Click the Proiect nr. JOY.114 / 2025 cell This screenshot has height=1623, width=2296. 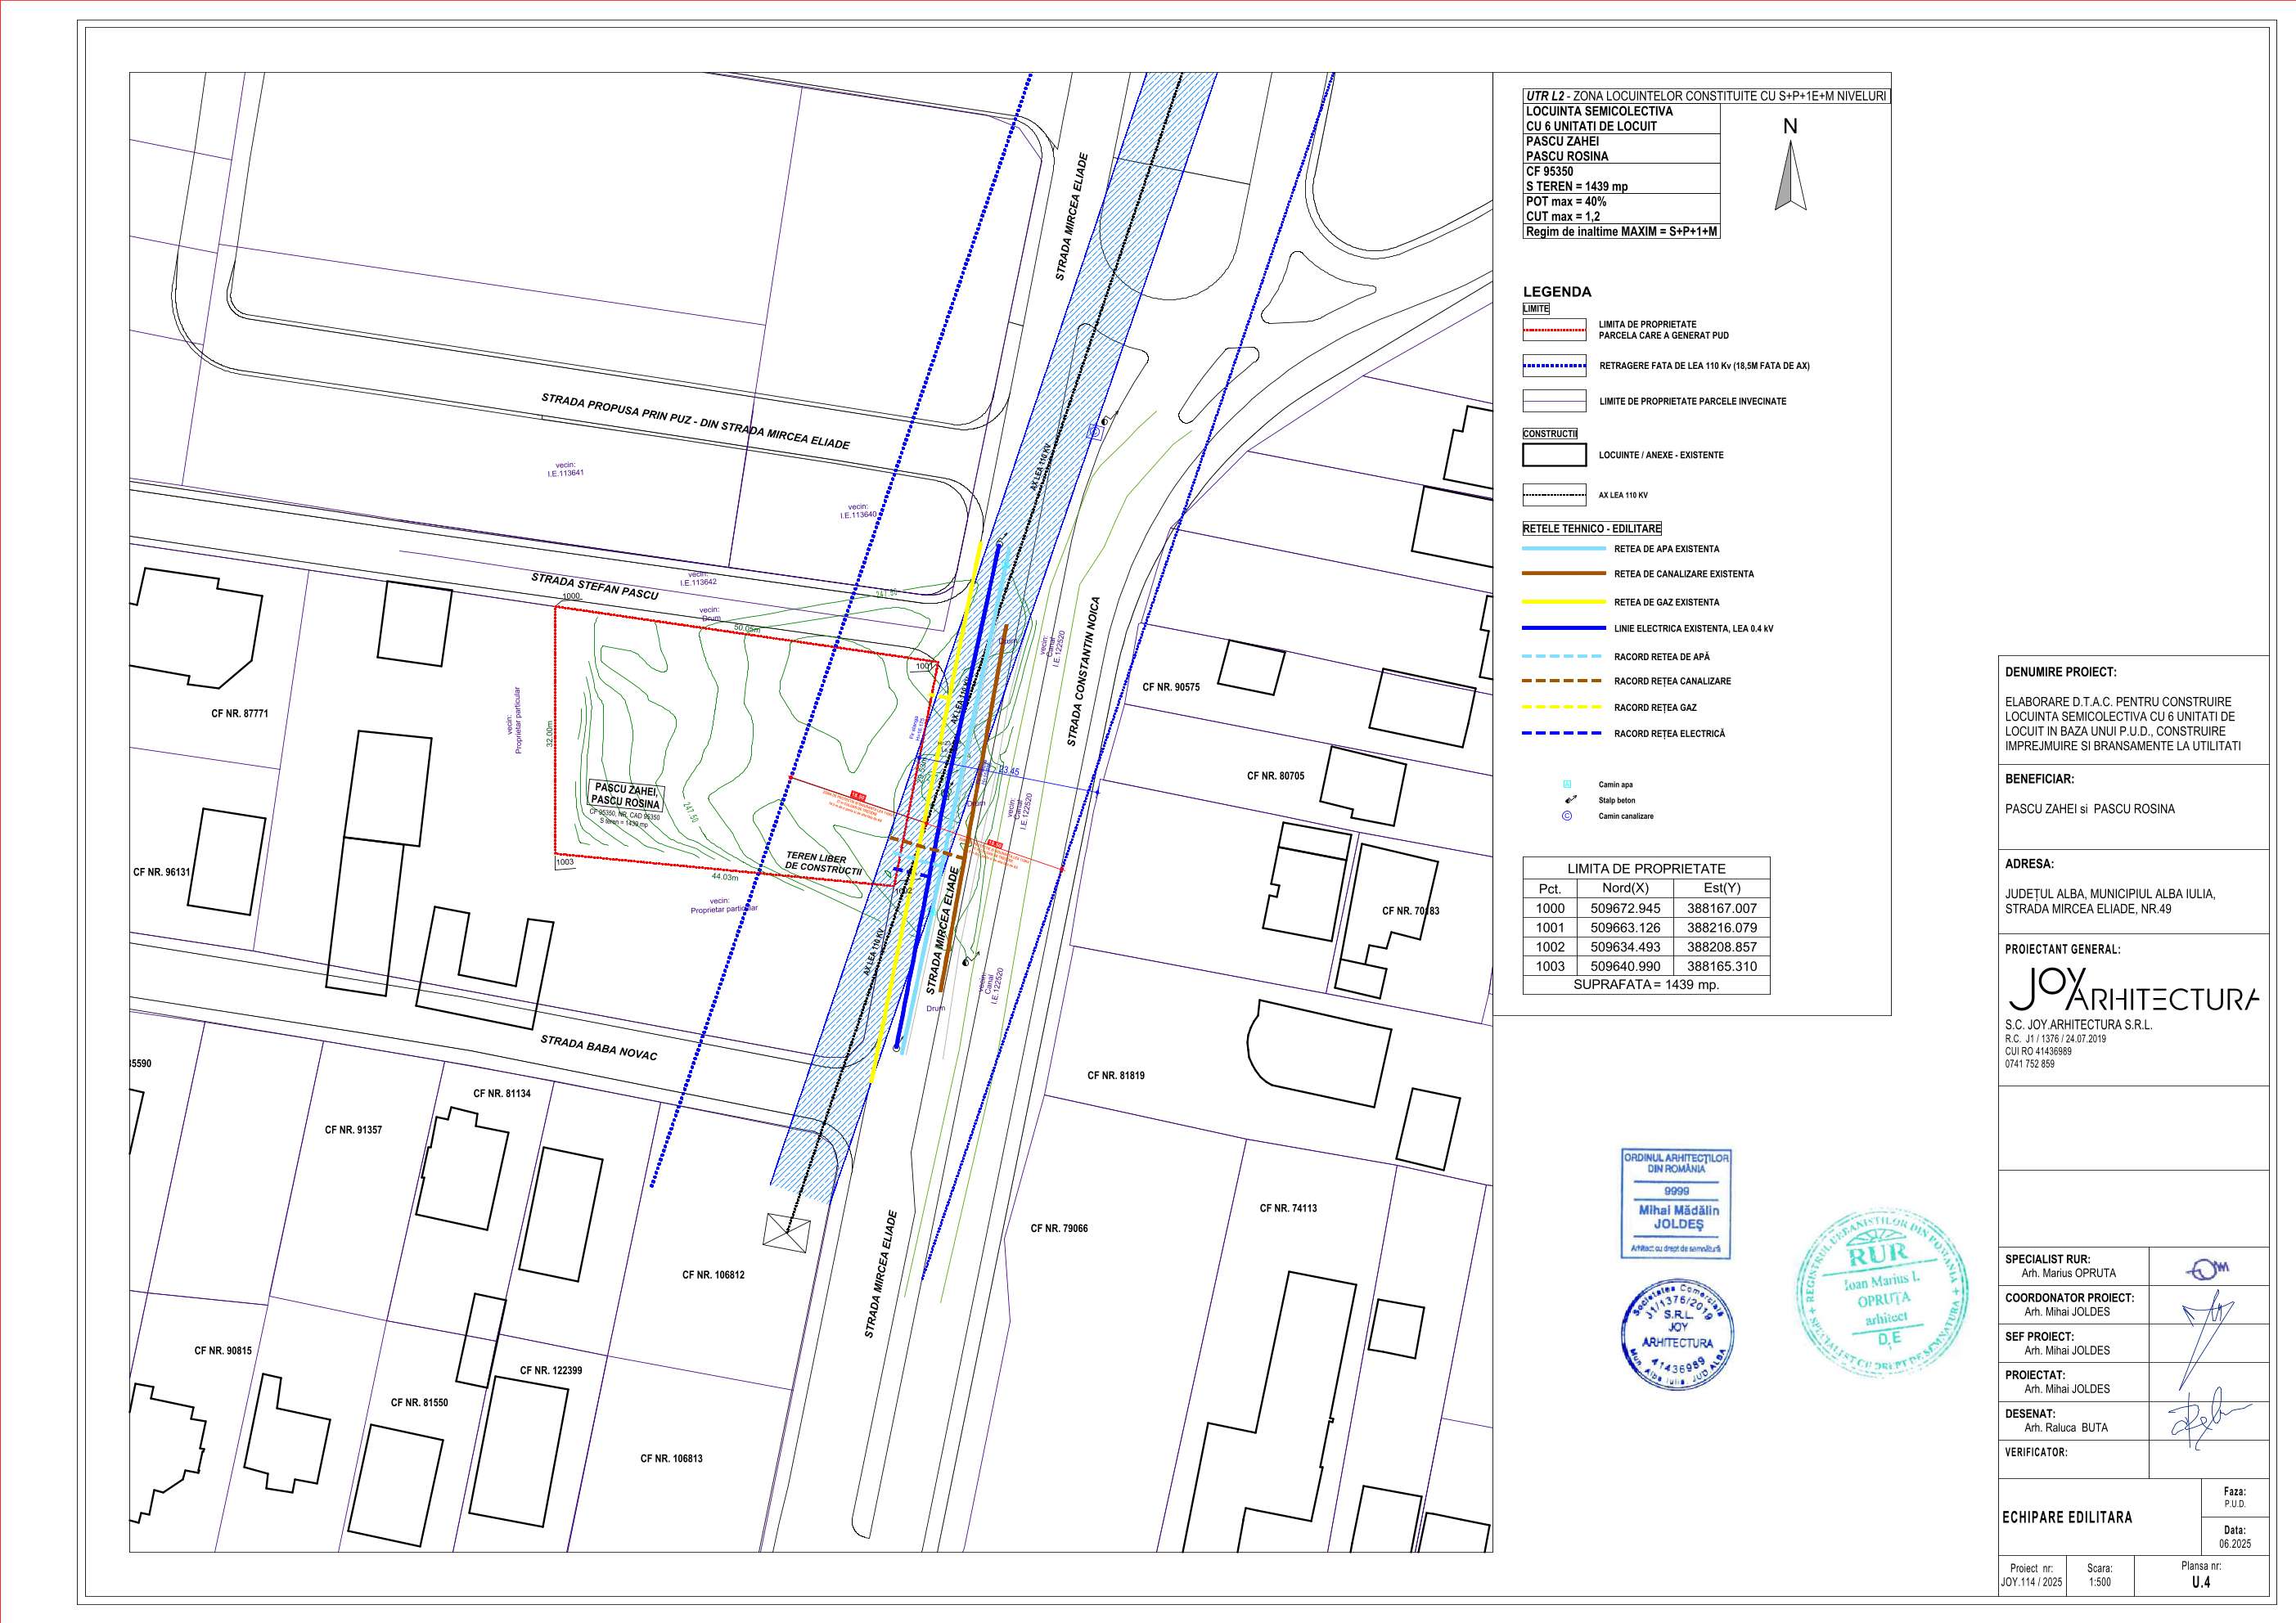click(2031, 1575)
